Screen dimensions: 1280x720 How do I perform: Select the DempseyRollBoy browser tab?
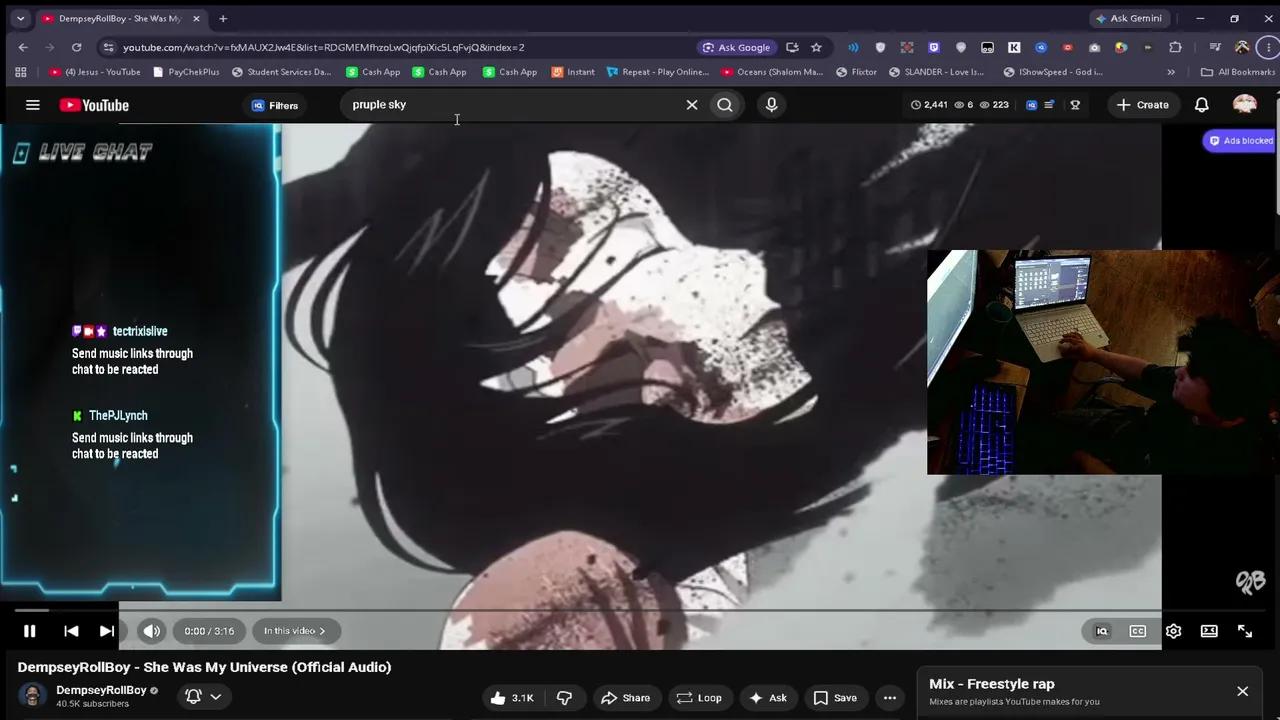point(118,18)
